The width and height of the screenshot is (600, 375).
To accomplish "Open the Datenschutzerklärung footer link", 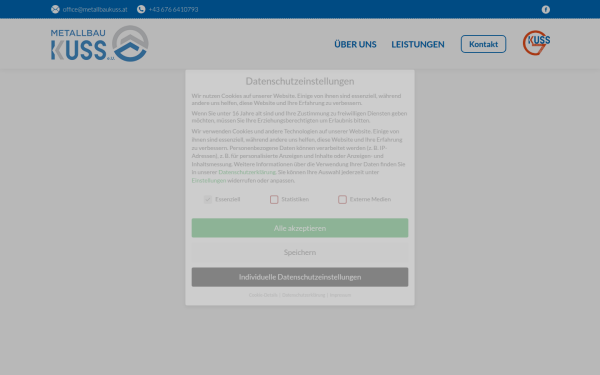I will coord(303,295).
